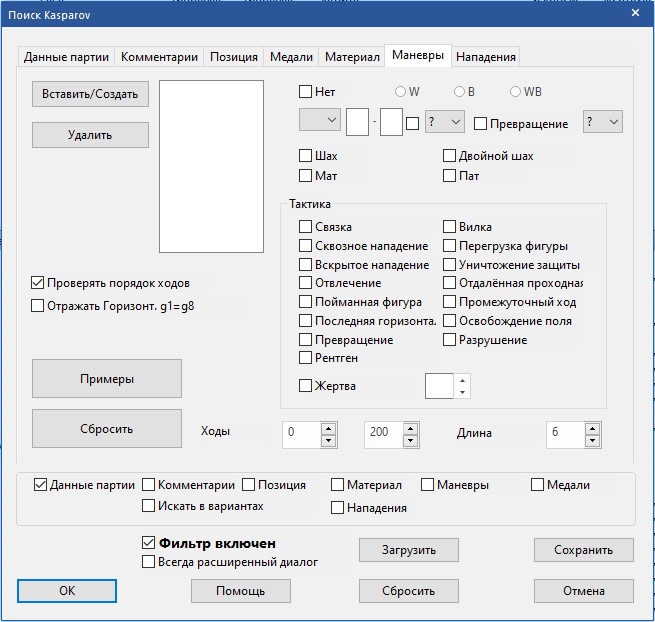Increment the Жертва spinner
This screenshot has width=655, height=622.
tap(462, 380)
